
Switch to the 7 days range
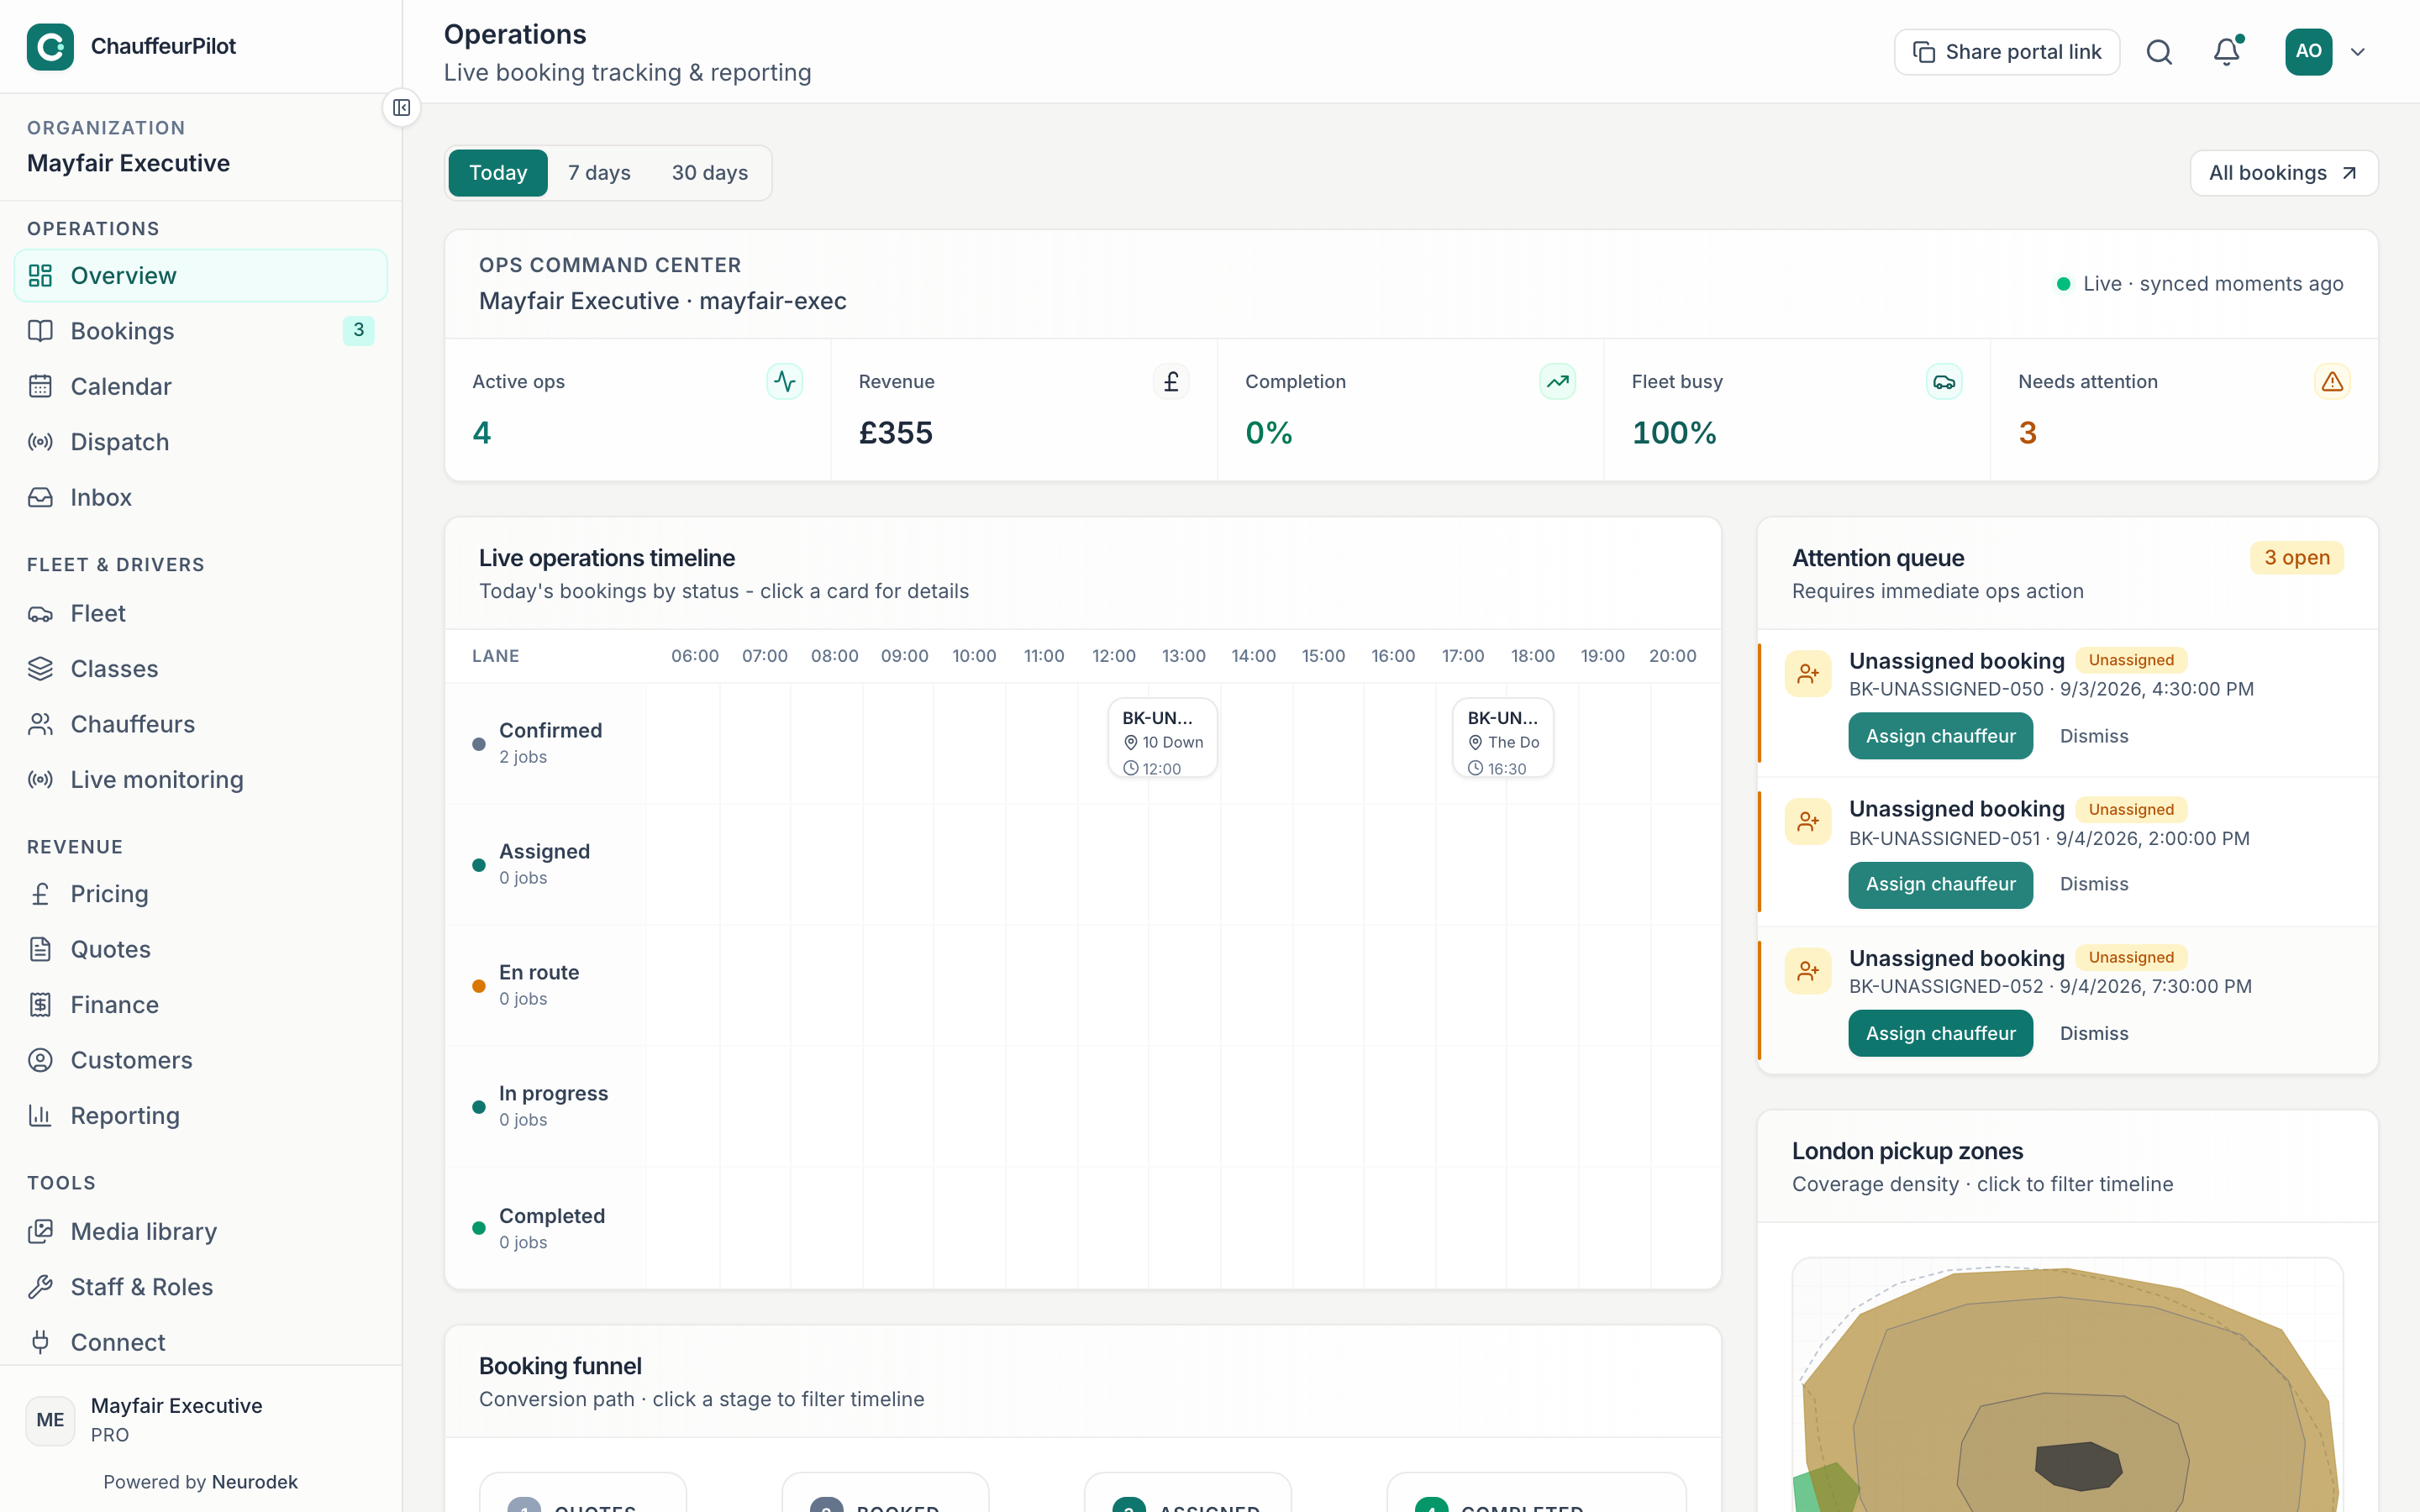[x=599, y=173]
